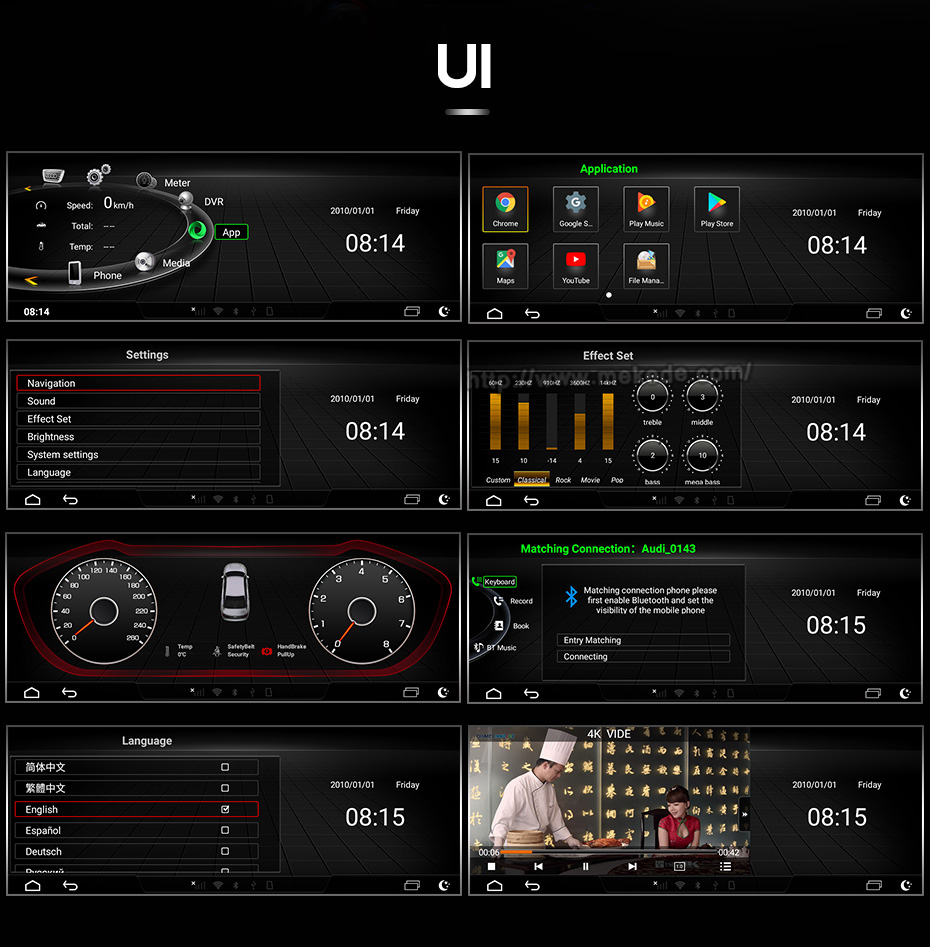
Task: Open the Brightness settings entry
Action: tap(138, 437)
